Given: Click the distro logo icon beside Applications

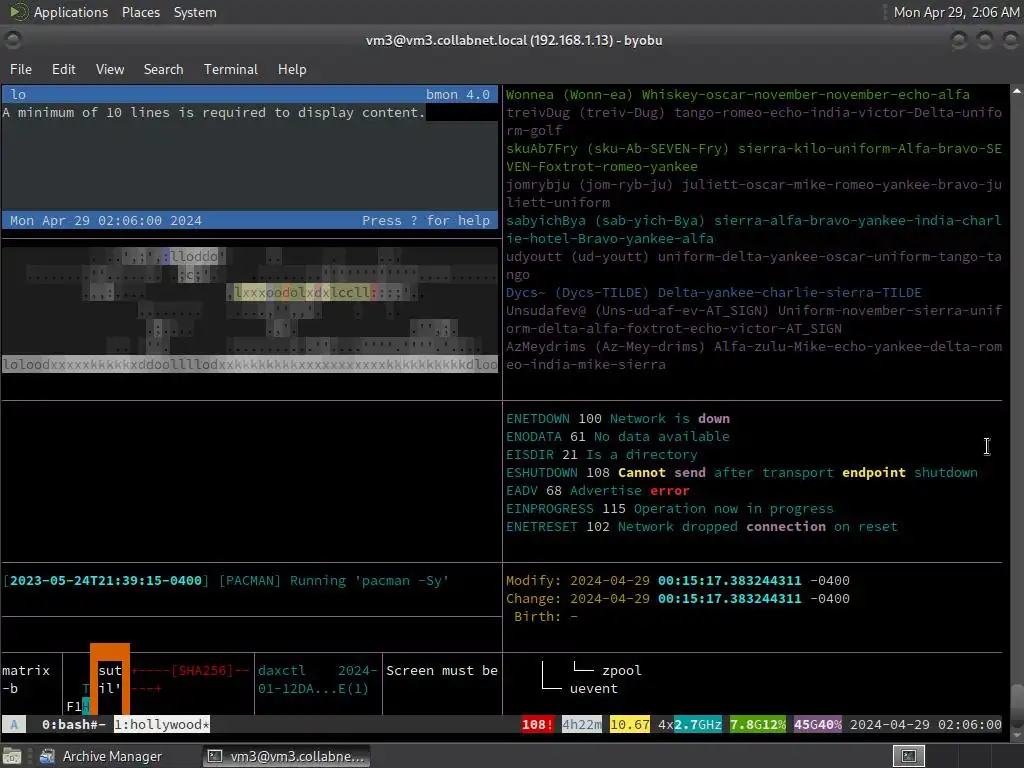Looking at the screenshot, I should point(18,12).
